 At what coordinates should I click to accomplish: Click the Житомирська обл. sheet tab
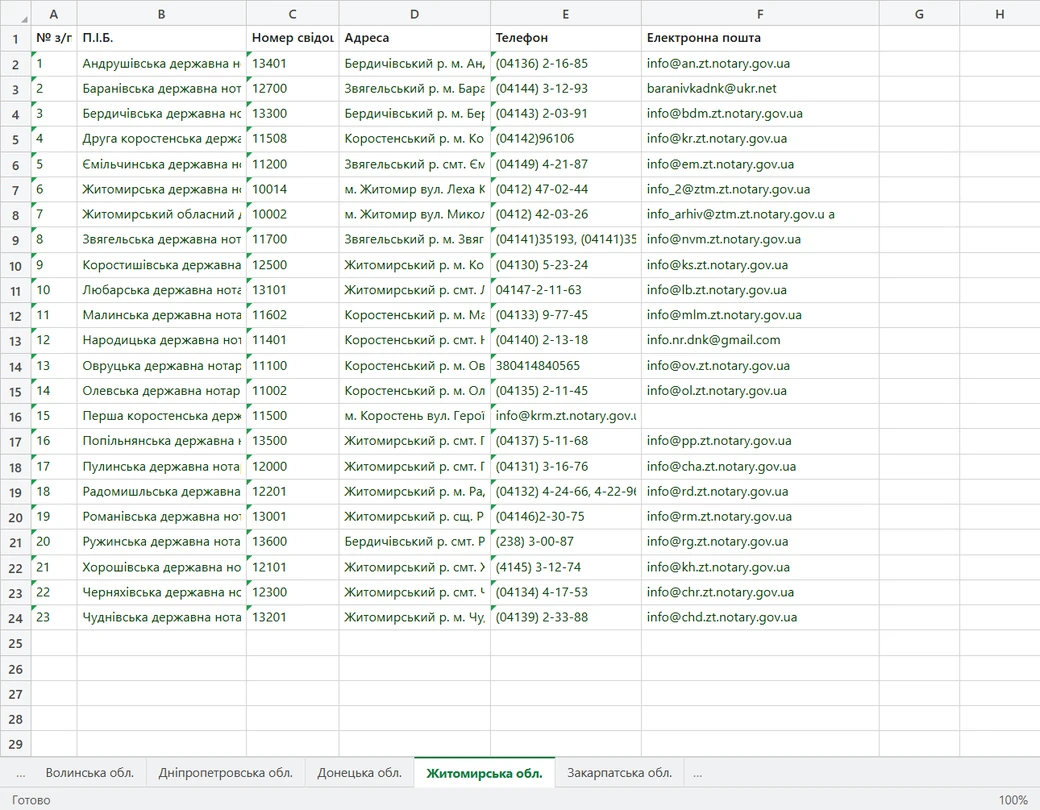coord(484,773)
